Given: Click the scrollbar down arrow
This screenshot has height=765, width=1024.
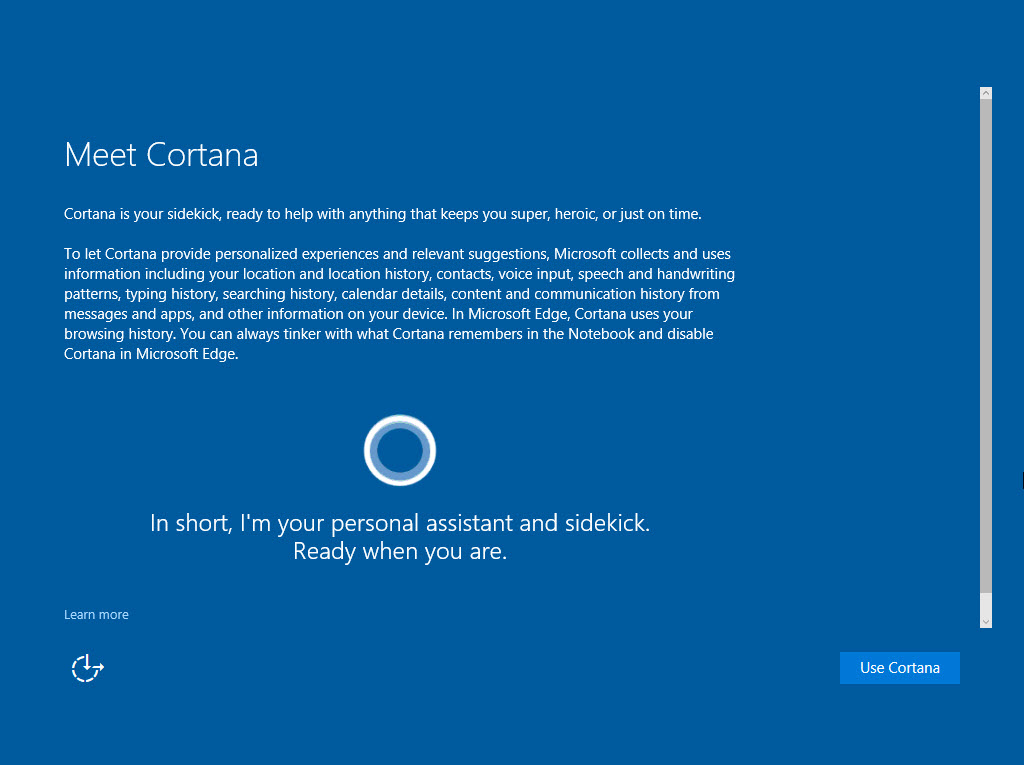Looking at the screenshot, I should [x=986, y=622].
